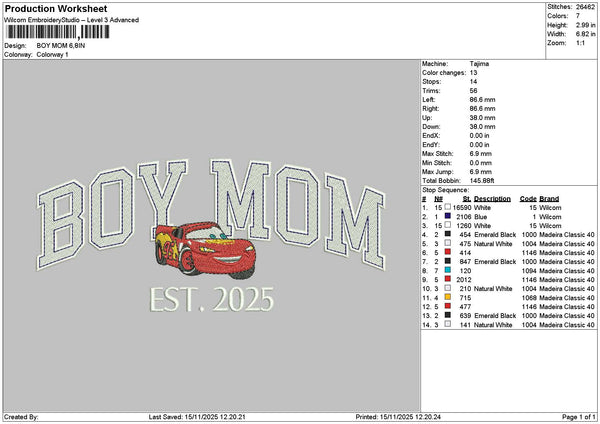Click the Machine value "Tajima"
The height and width of the screenshot is (424, 600).
pyautogui.click(x=479, y=64)
